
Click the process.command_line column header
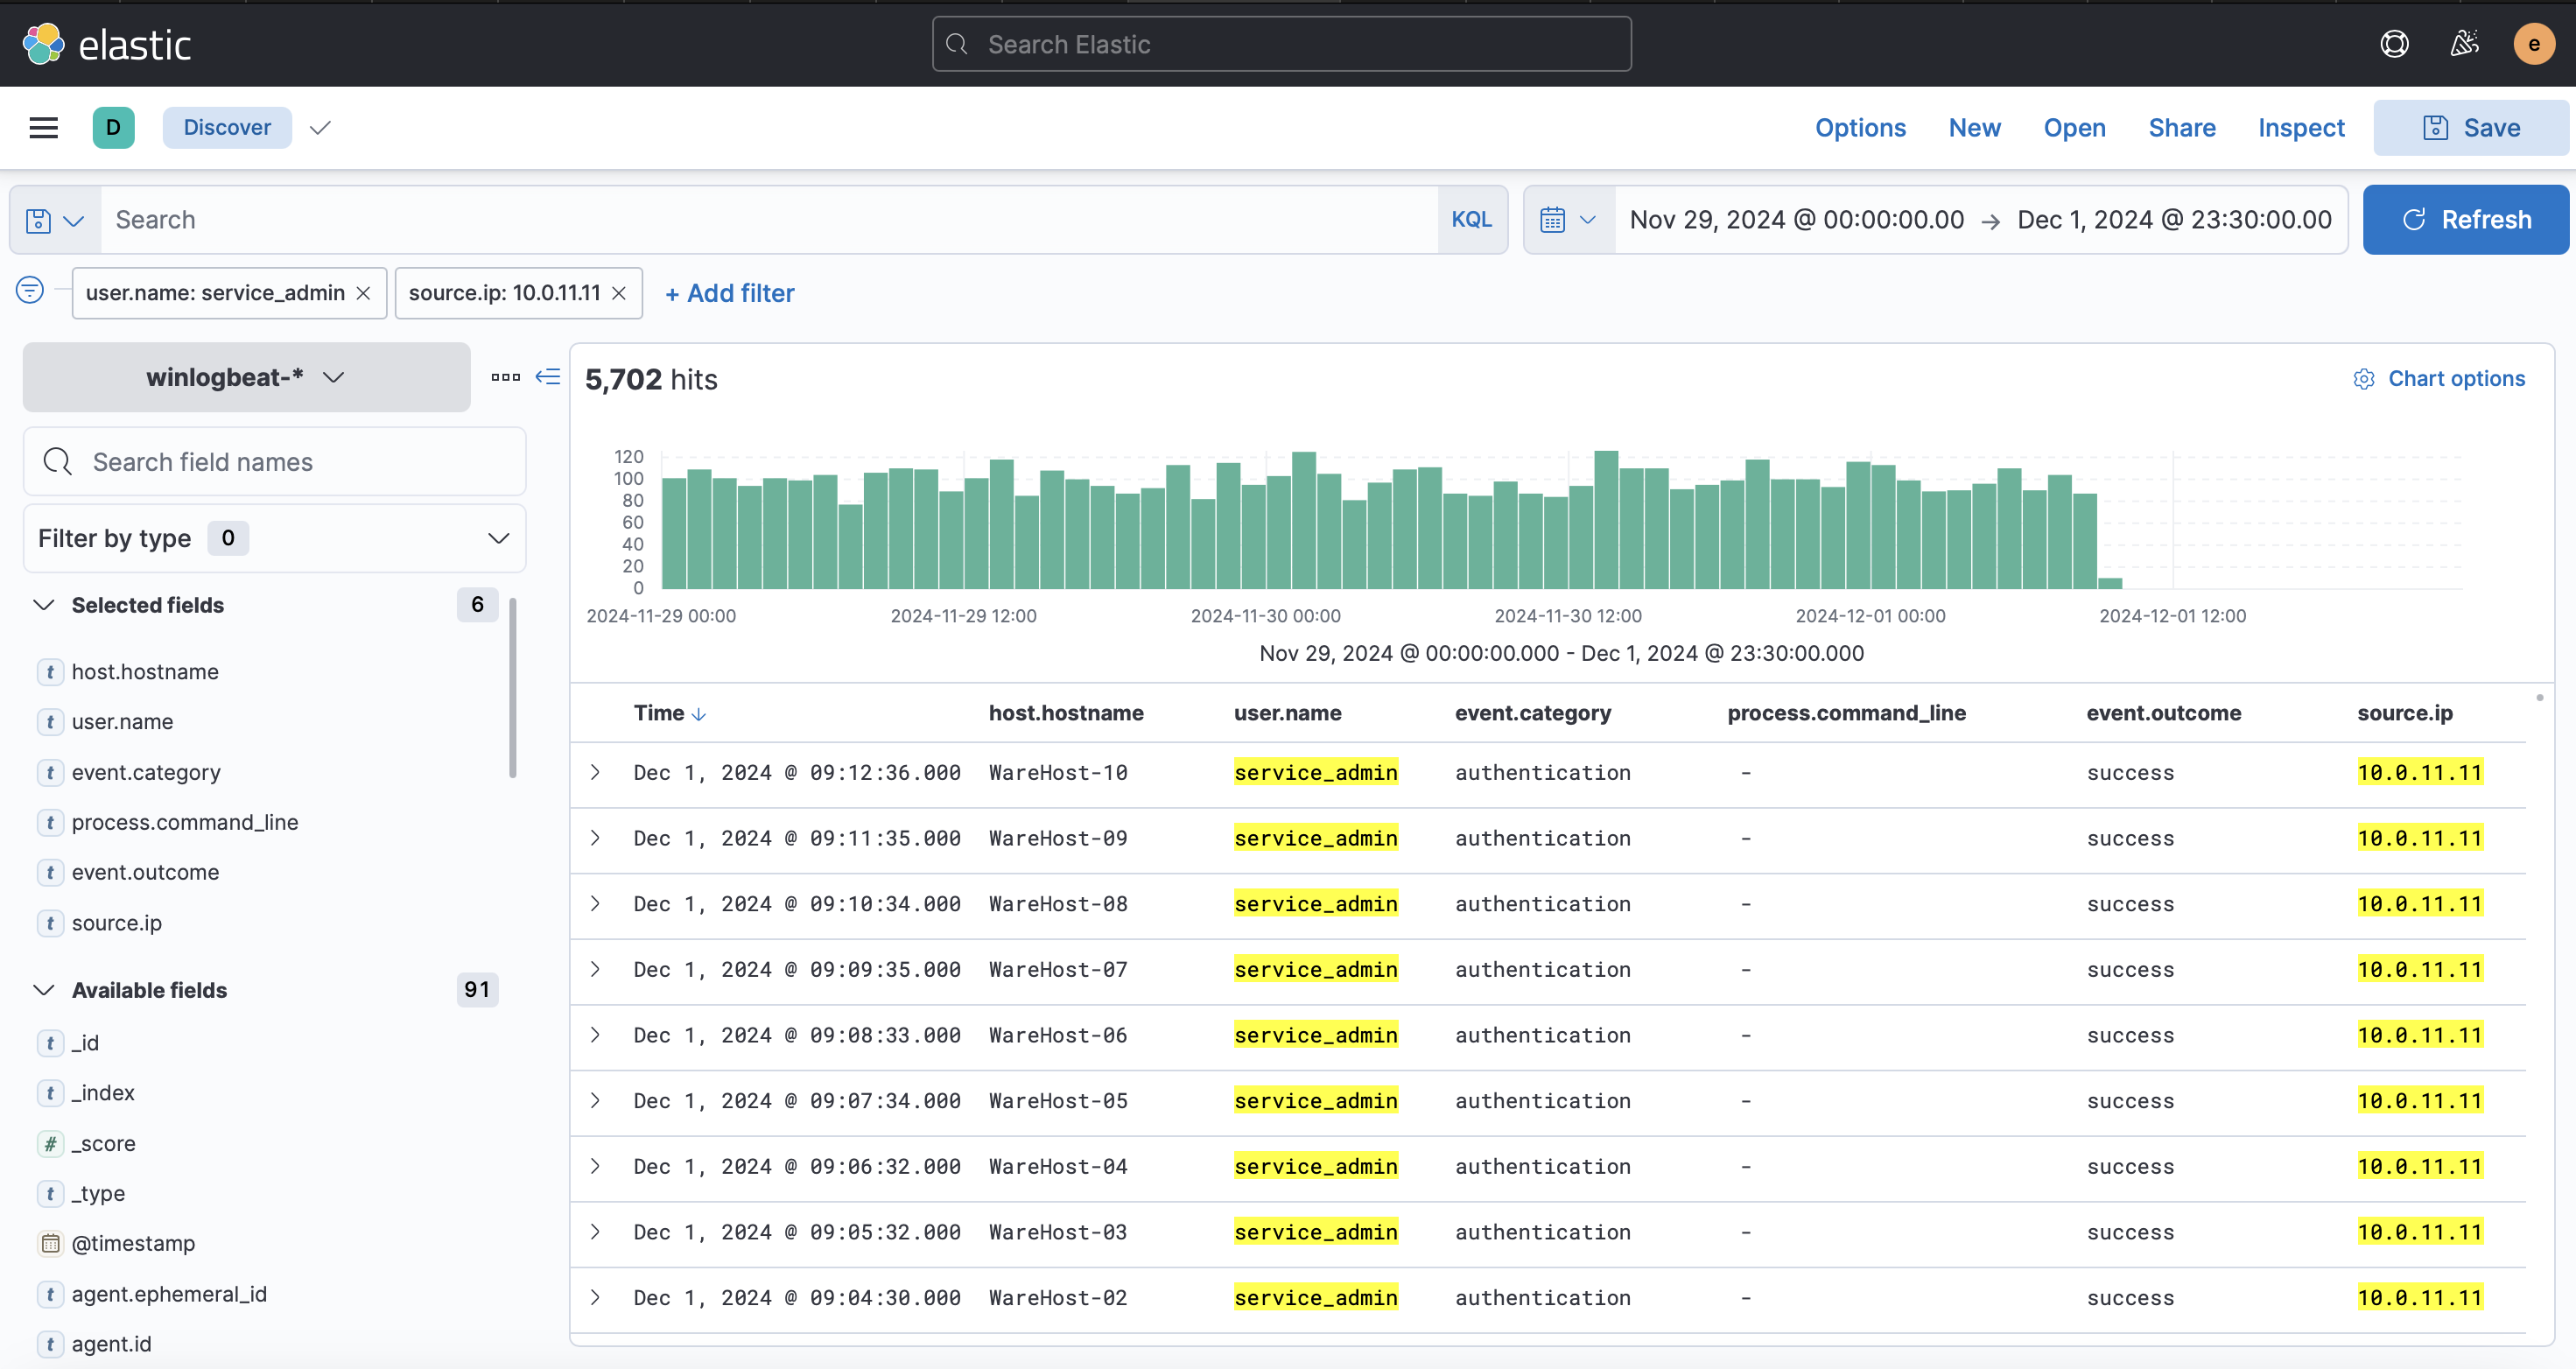1846,713
